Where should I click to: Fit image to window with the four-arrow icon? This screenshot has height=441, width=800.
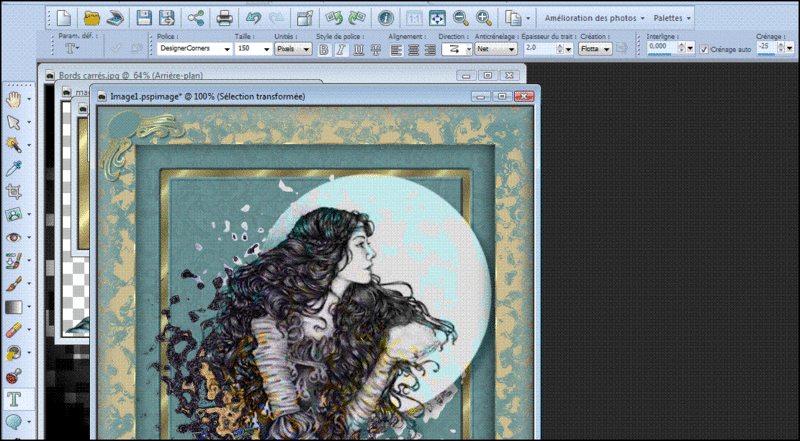437,18
